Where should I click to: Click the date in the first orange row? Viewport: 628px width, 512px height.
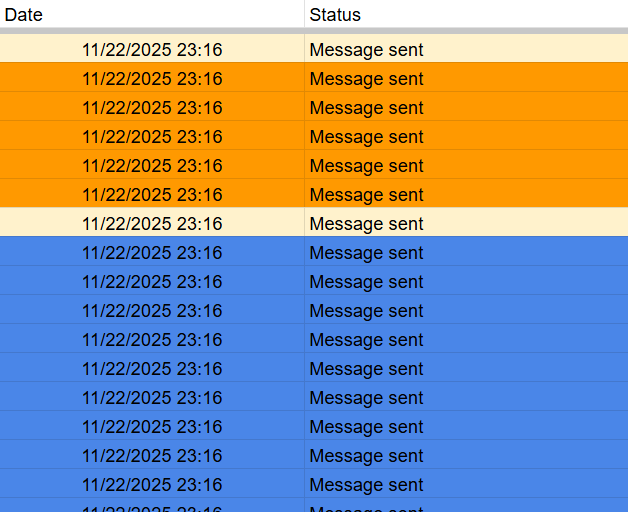152,79
